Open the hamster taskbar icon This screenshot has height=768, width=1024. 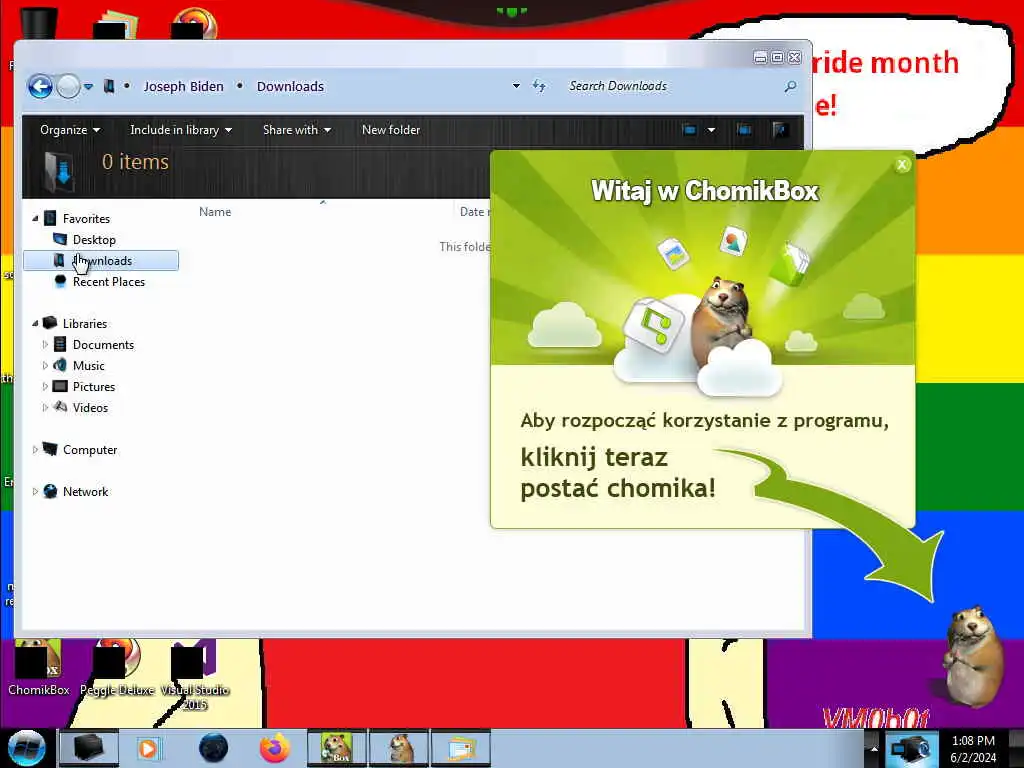click(399, 748)
